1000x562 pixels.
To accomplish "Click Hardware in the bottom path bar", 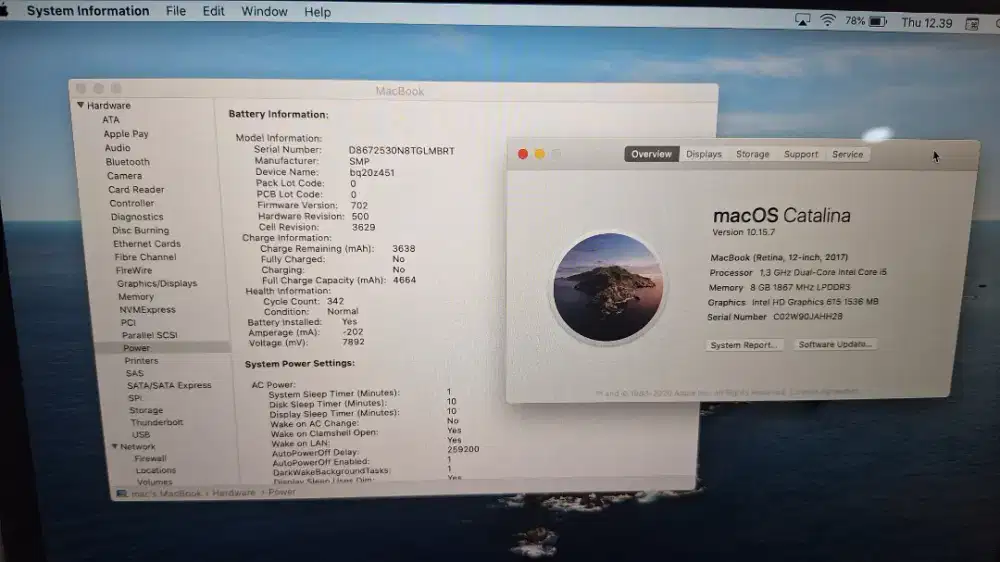I will pyautogui.click(x=233, y=492).
